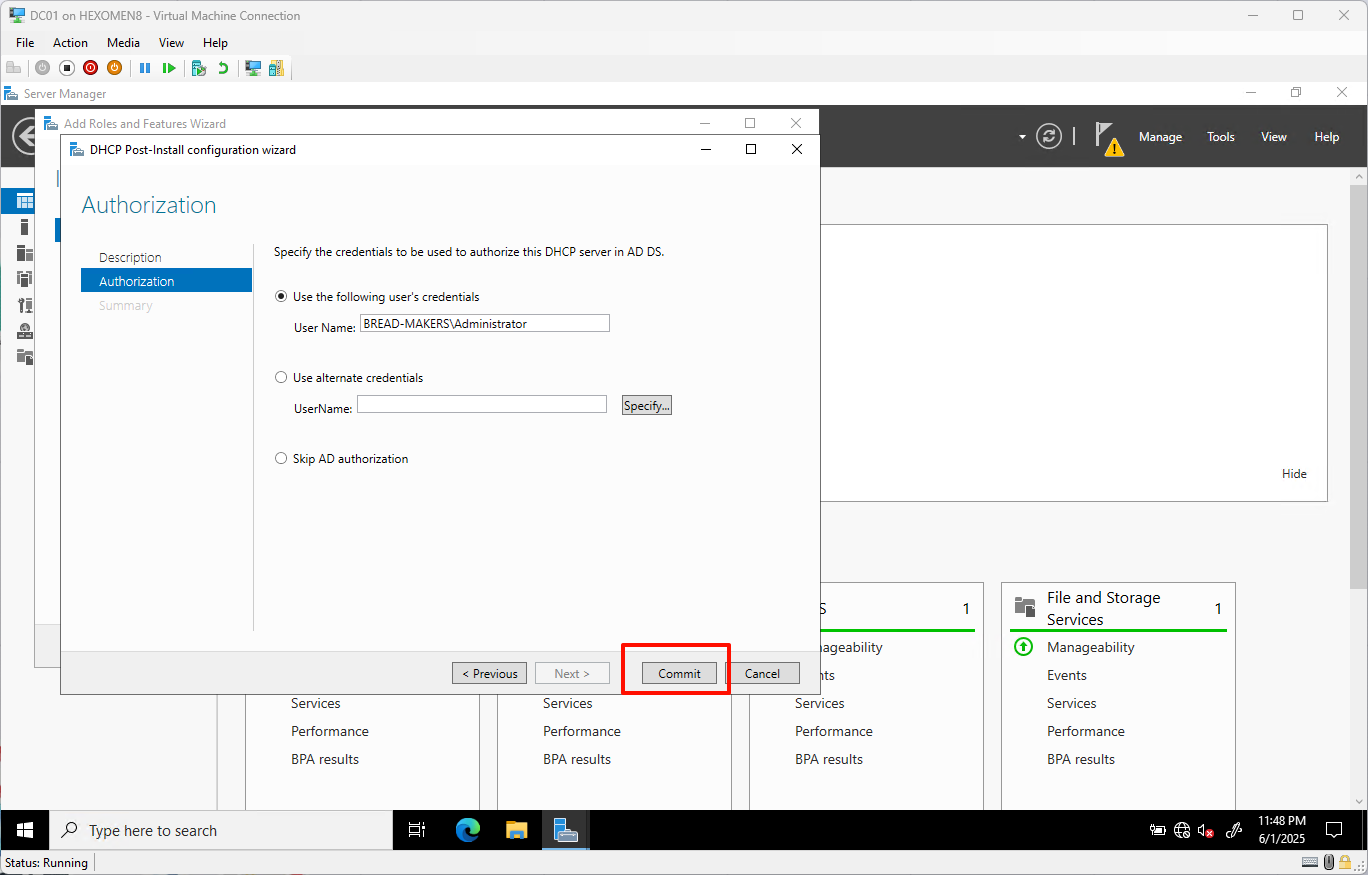
Task: Click the last VM toolbar icon with zipper
Action: (276, 68)
